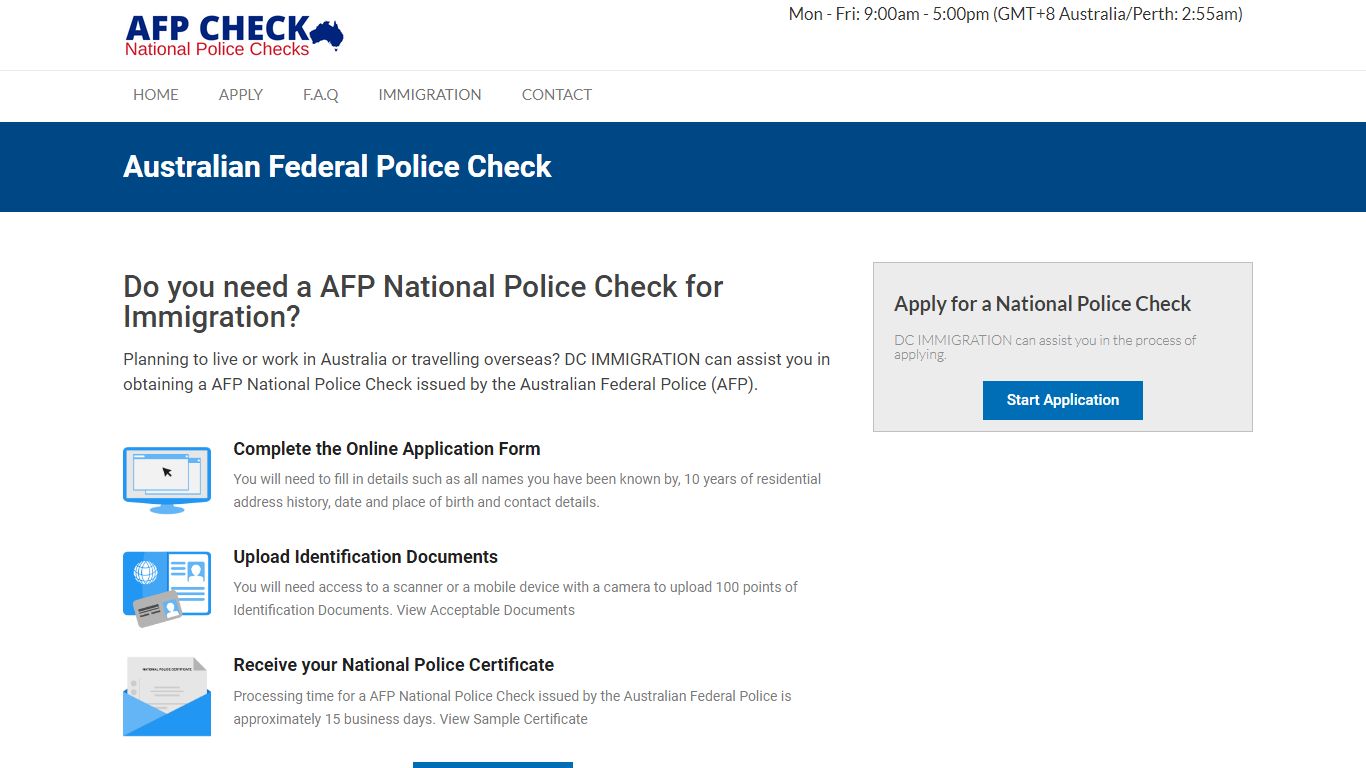Open the IMMIGRATION menu item
Screen dimensions: 1366x768
pyautogui.click(x=430, y=95)
